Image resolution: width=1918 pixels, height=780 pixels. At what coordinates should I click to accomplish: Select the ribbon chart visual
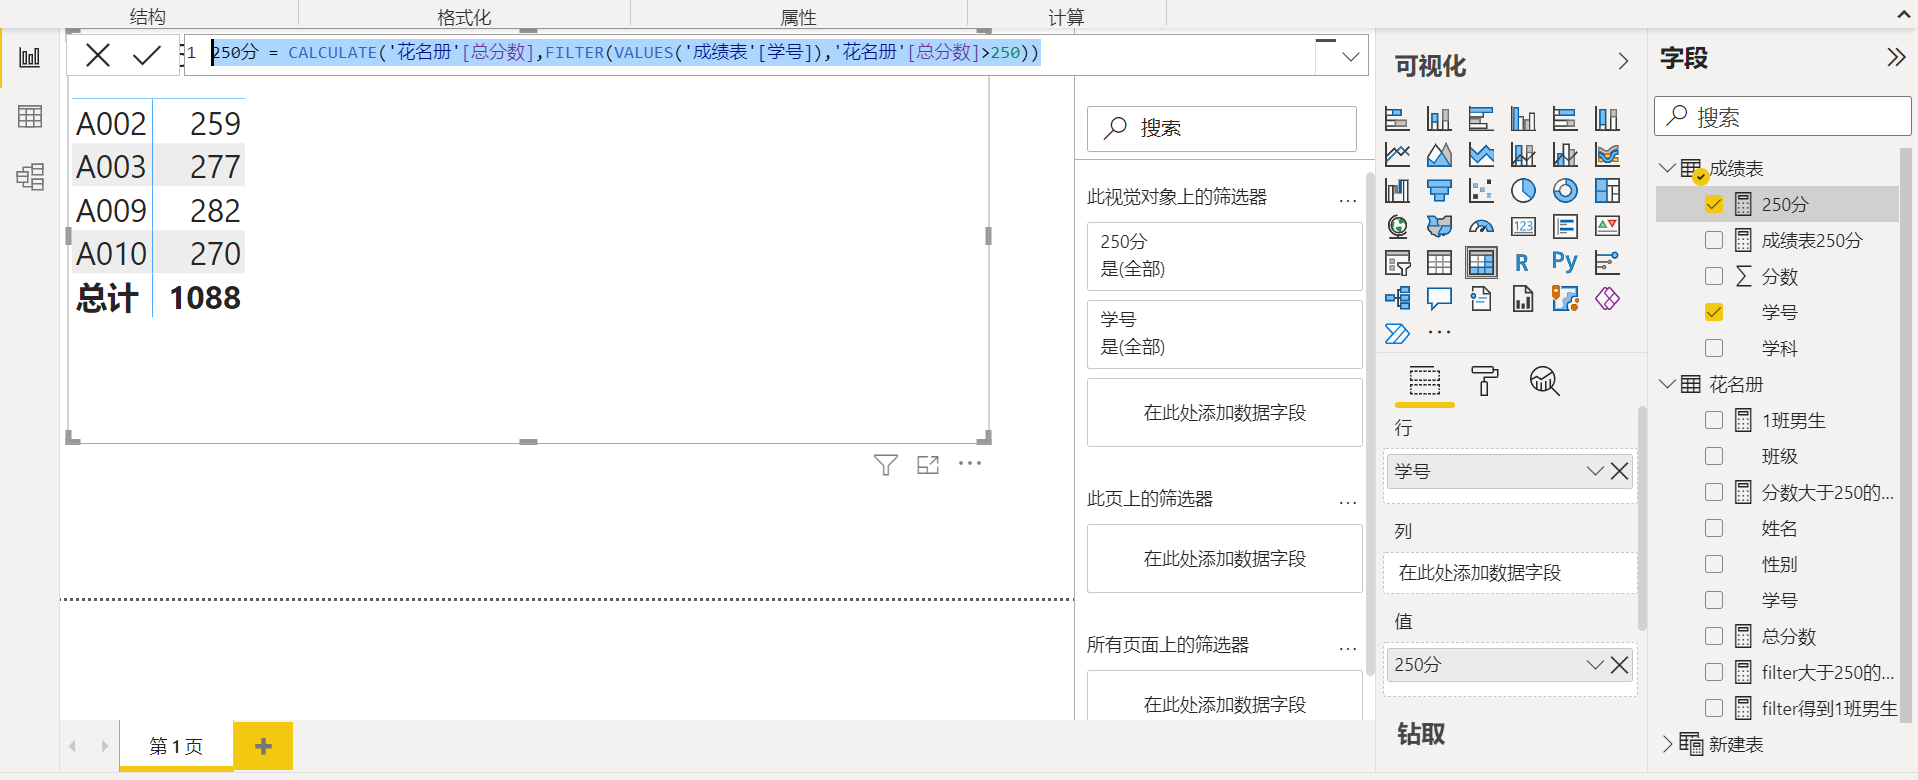(1607, 155)
